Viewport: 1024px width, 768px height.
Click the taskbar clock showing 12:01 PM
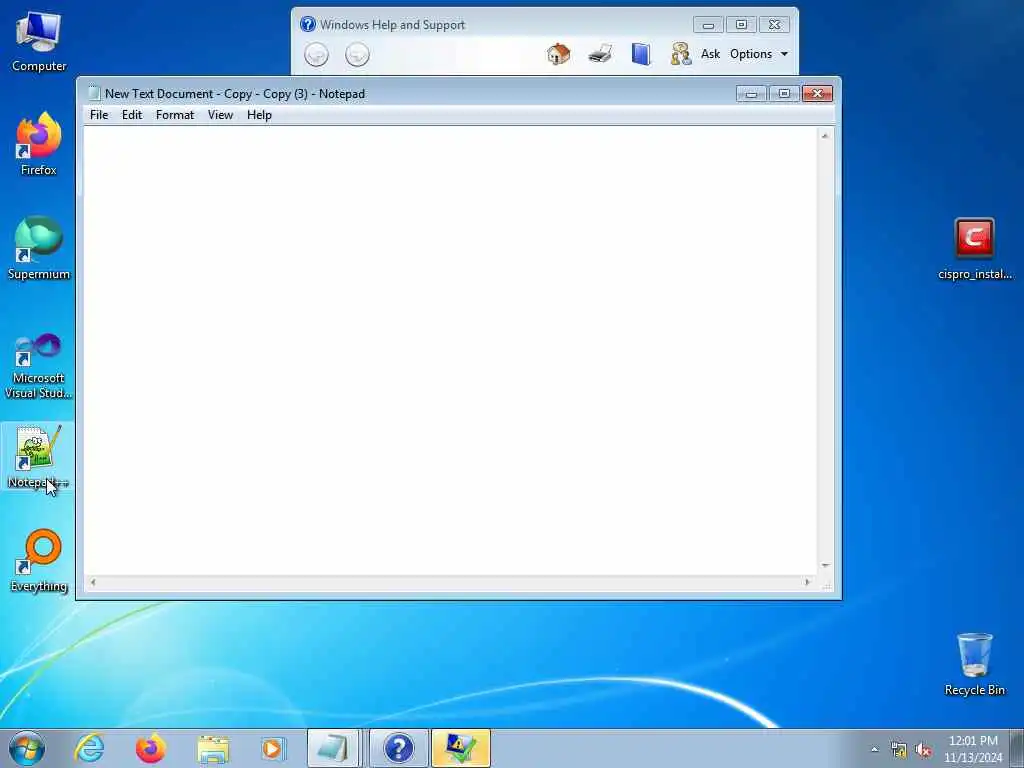tap(973, 749)
